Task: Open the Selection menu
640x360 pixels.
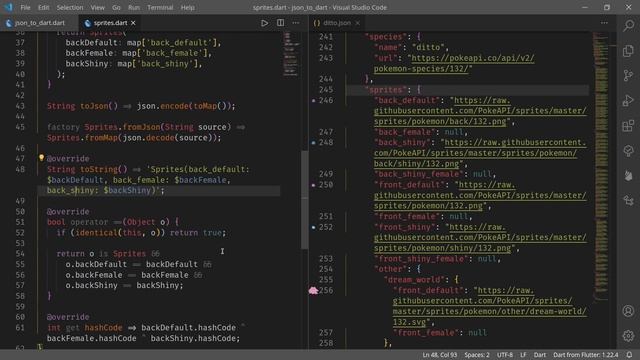Action: click(70, 7)
